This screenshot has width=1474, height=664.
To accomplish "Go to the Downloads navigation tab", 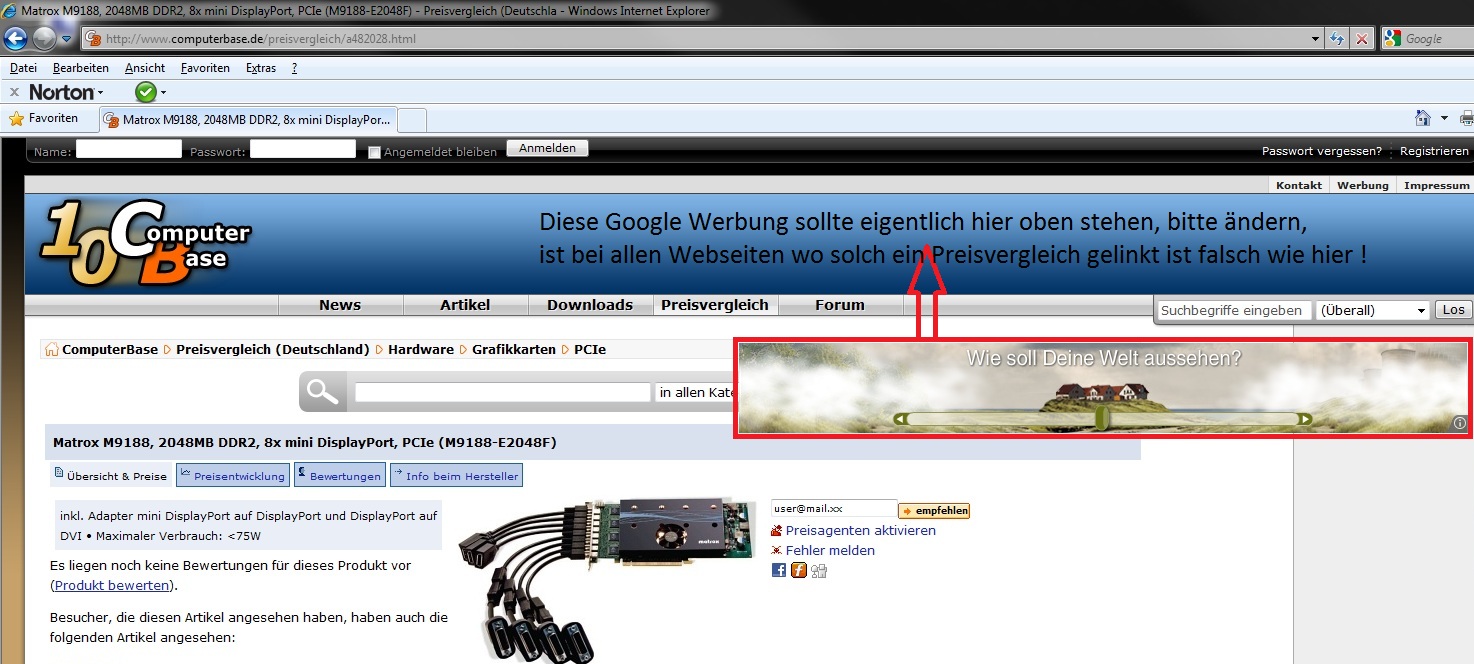I will click(x=590, y=305).
